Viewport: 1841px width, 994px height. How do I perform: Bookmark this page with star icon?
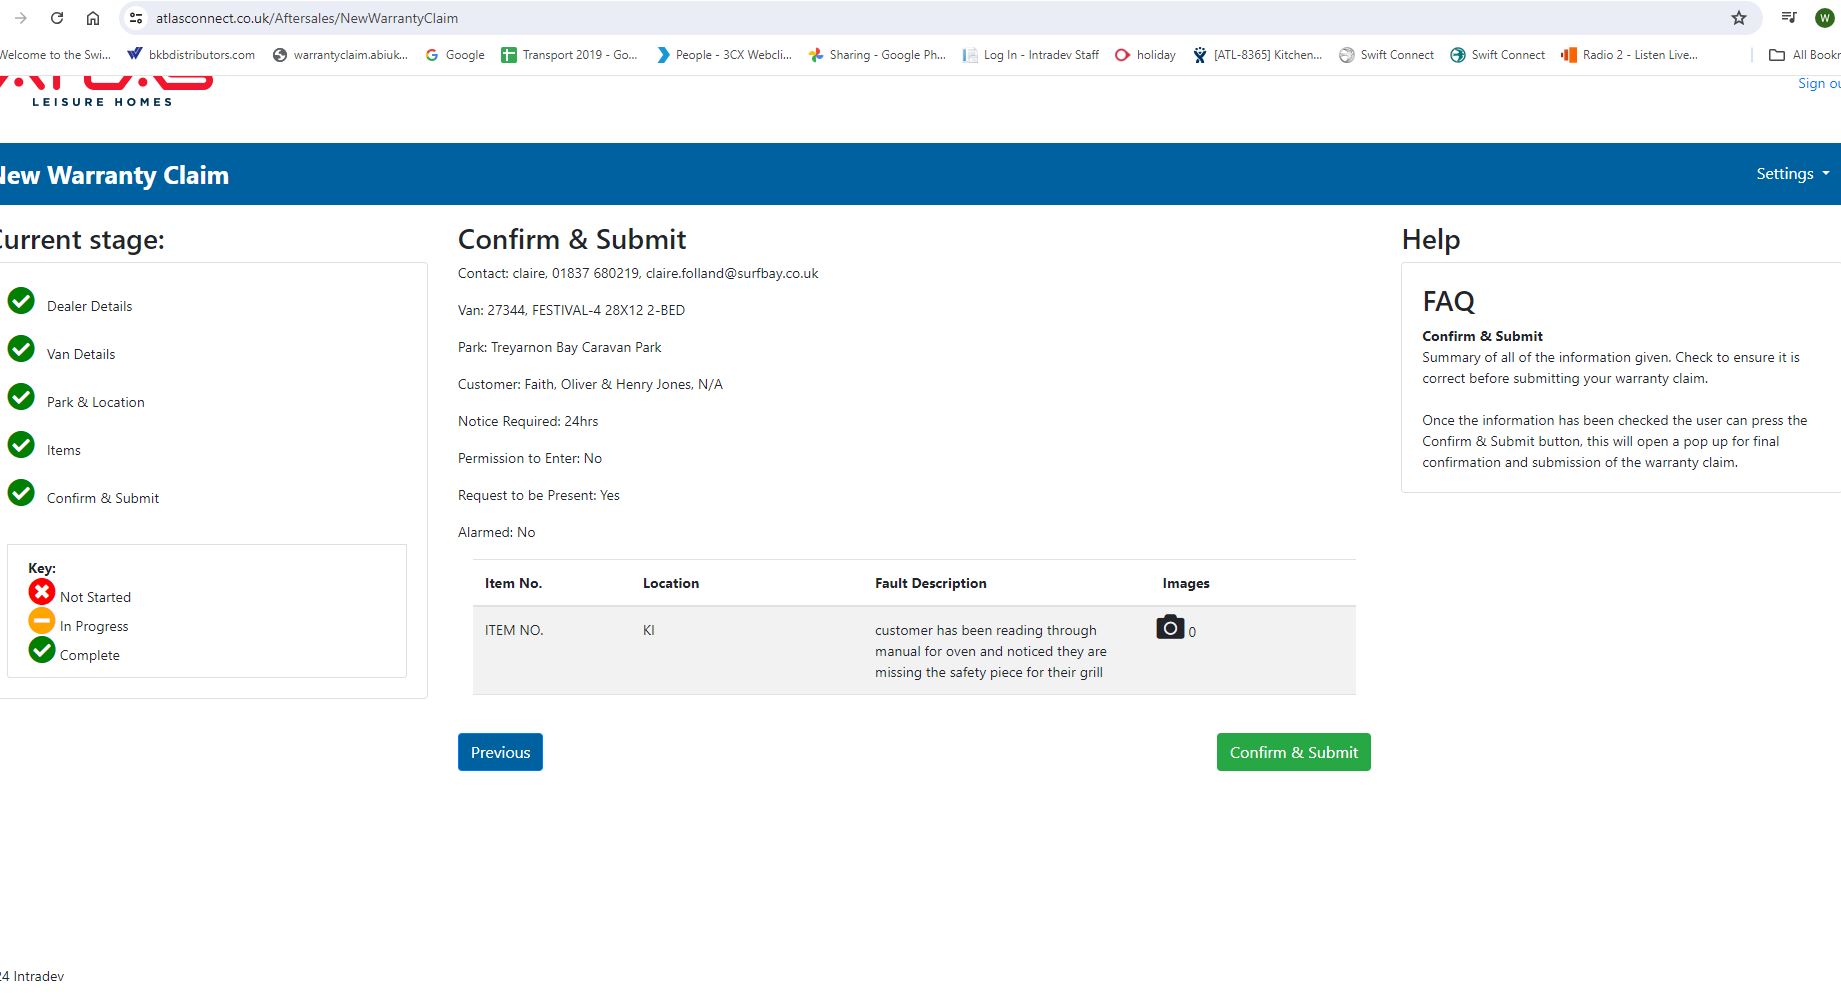coord(1739,18)
